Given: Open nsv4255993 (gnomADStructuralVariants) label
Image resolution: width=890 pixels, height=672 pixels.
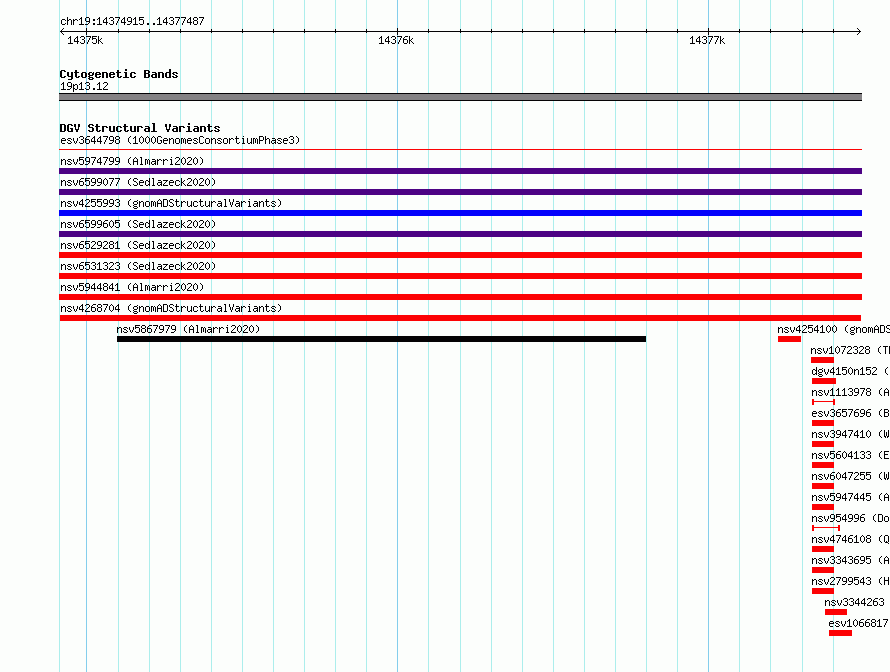Looking at the screenshot, I should click(x=171, y=203).
